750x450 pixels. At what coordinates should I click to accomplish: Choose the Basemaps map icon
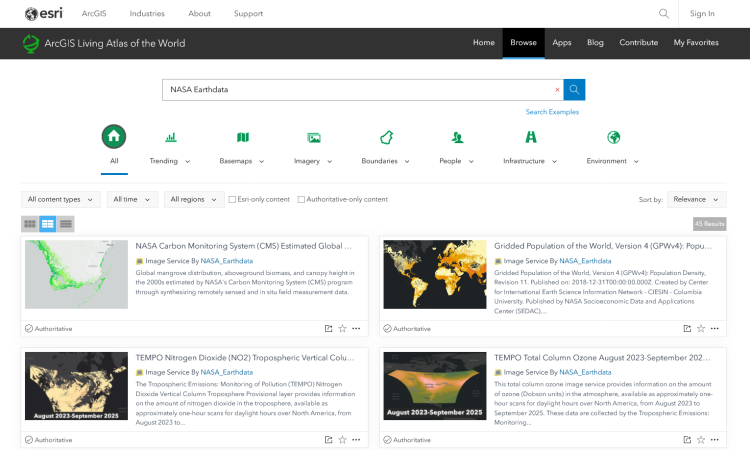[243, 138]
